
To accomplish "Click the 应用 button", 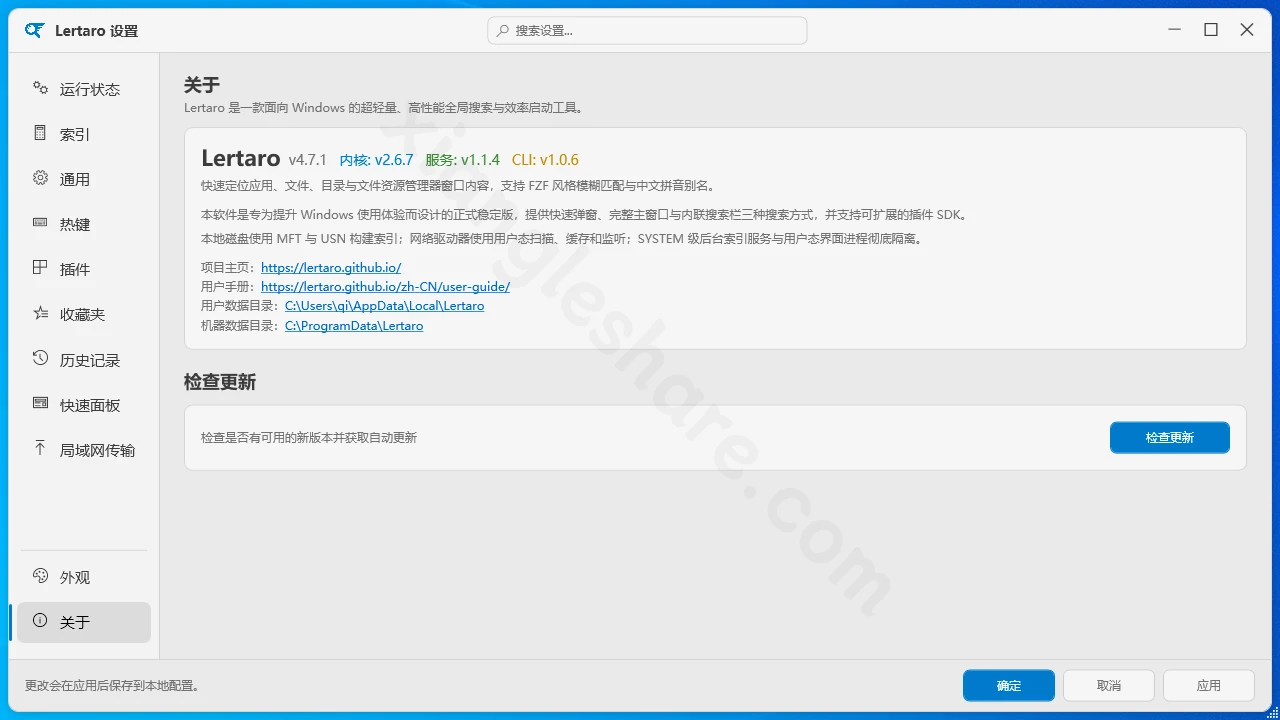I will 1209,685.
